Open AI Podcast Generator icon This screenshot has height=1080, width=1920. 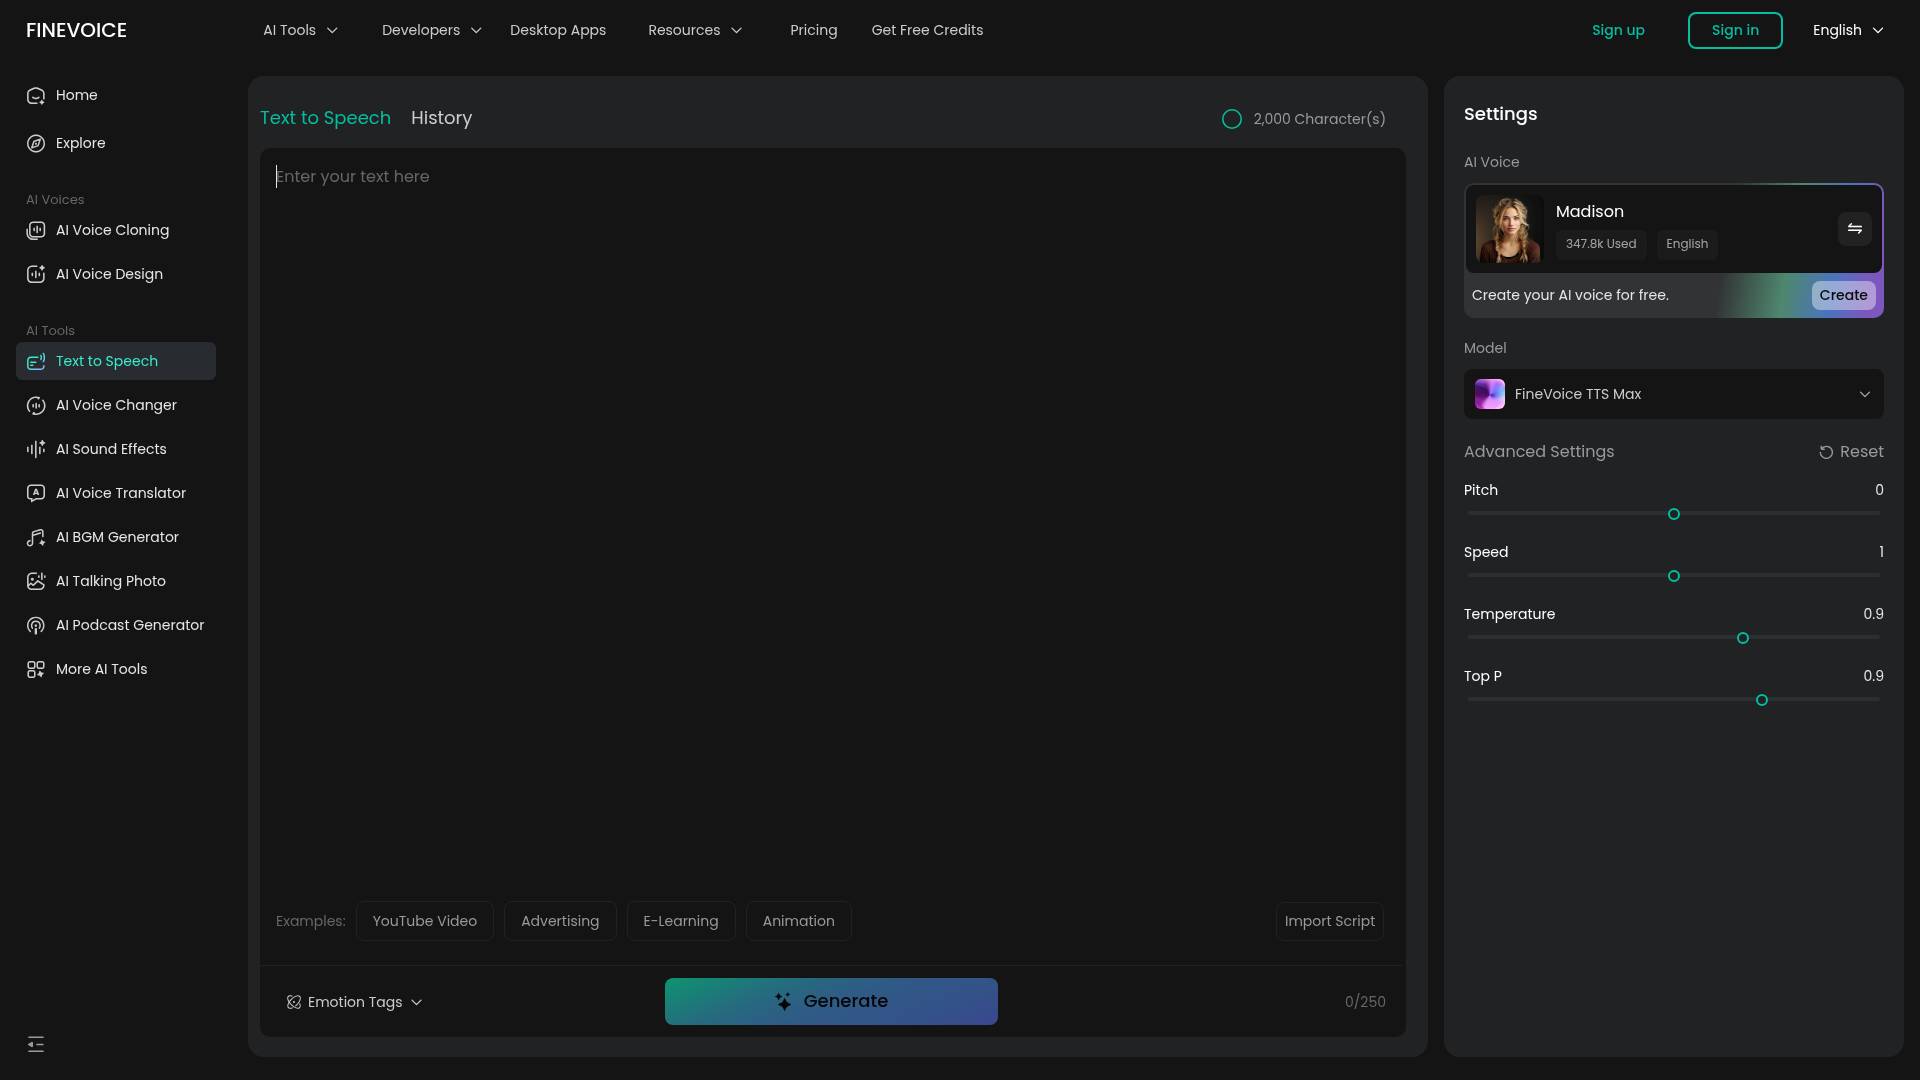[36, 626]
